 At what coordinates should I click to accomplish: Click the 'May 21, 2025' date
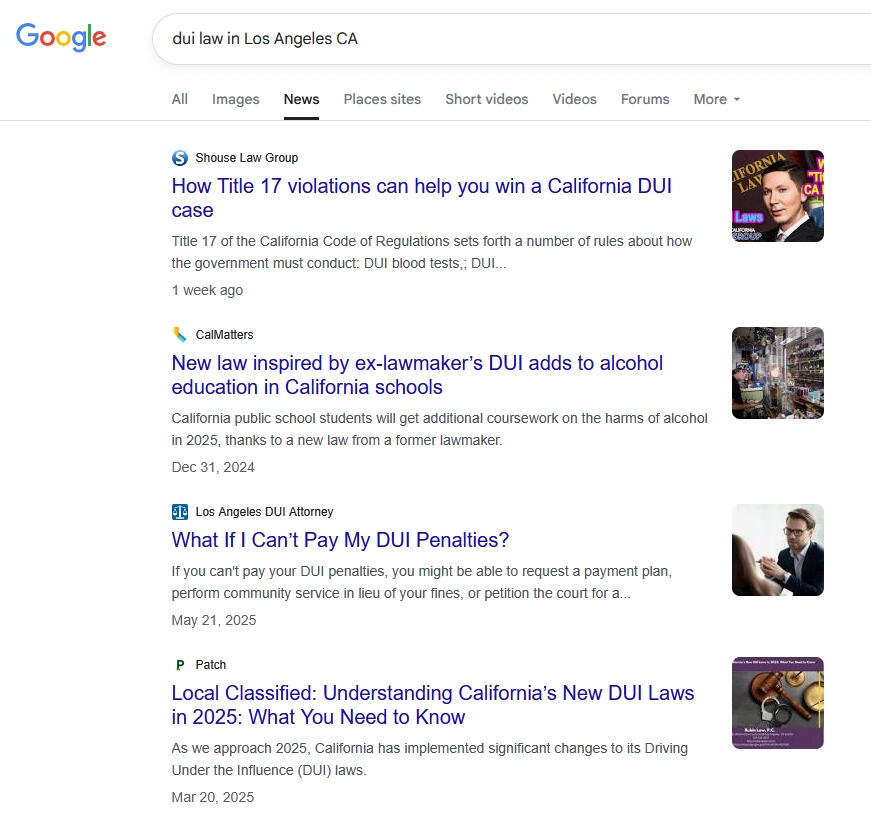click(214, 620)
